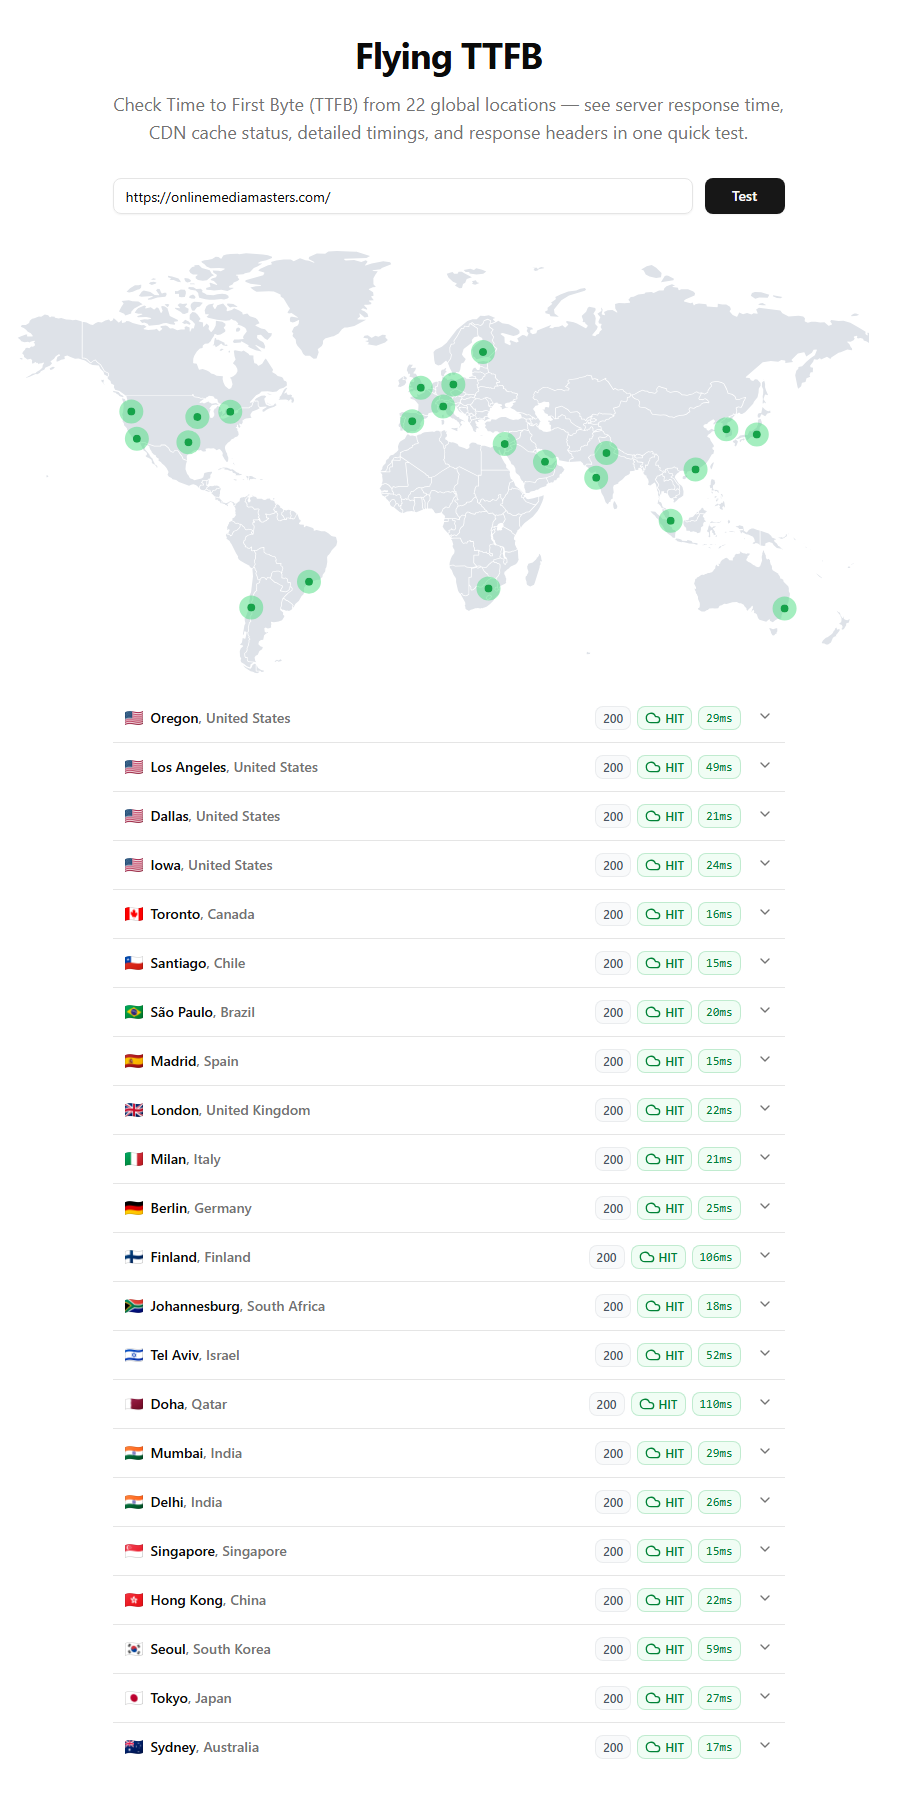The width and height of the screenshot is (900, 1802).
Task: Expand the Toronto, Canada details chevron
Action: (765, 913)
